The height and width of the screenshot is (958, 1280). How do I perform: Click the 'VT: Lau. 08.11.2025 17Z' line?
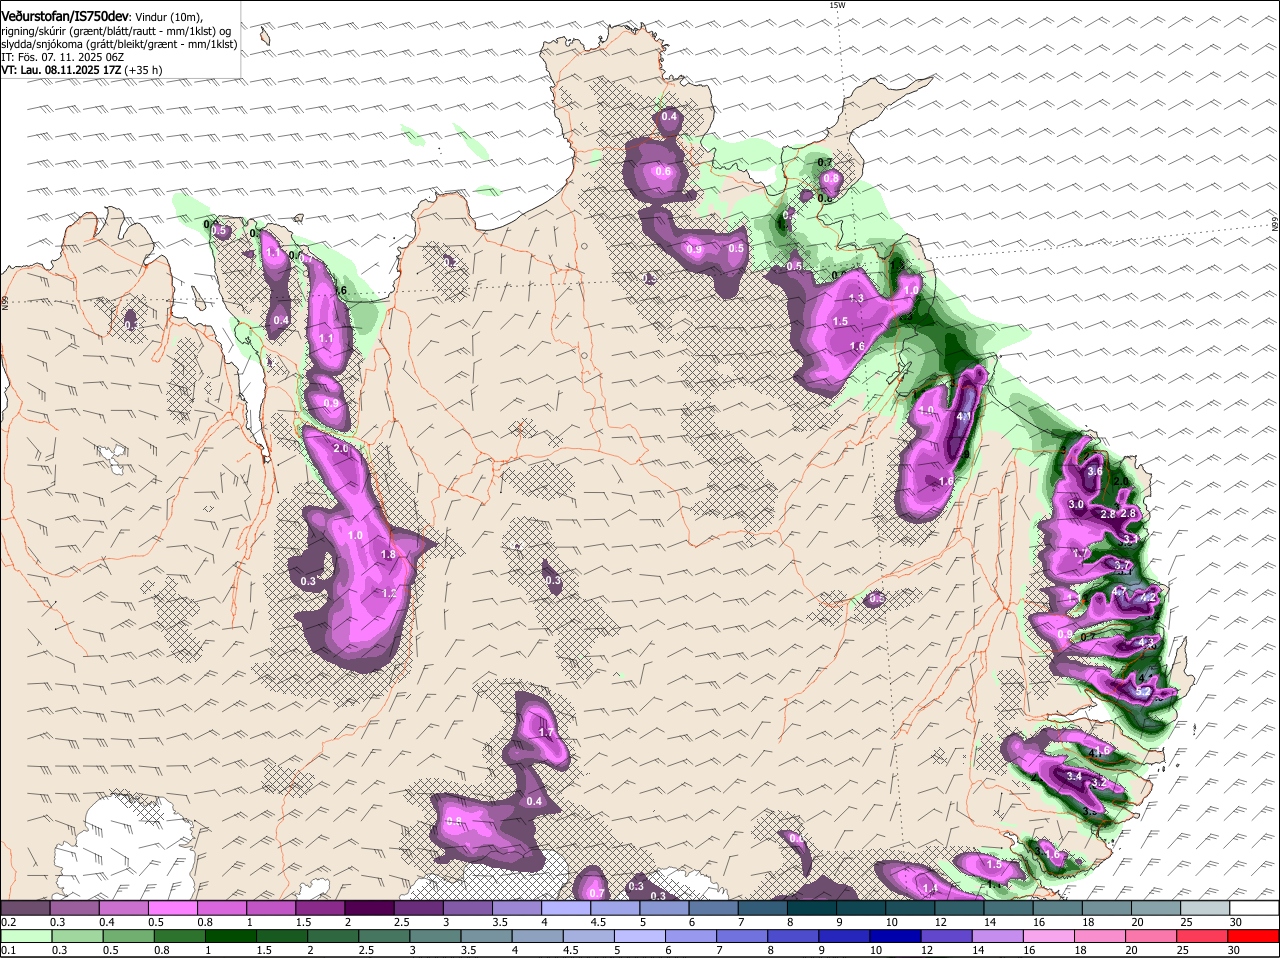[x=82, y=70]
